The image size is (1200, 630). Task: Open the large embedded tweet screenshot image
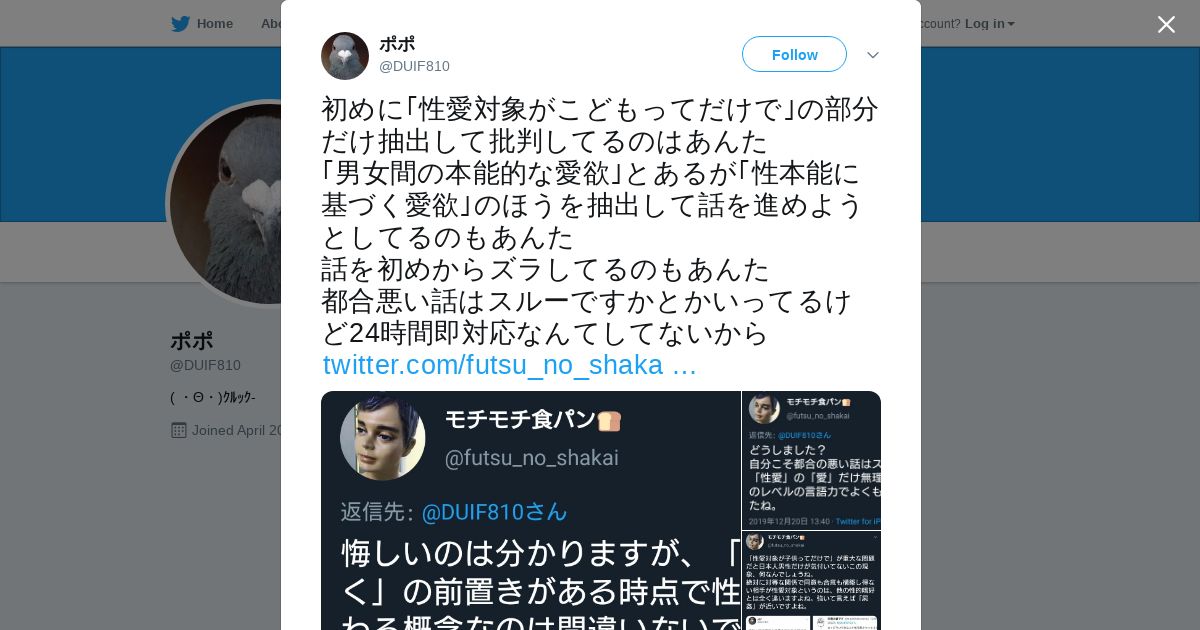[x=530, y=510]
